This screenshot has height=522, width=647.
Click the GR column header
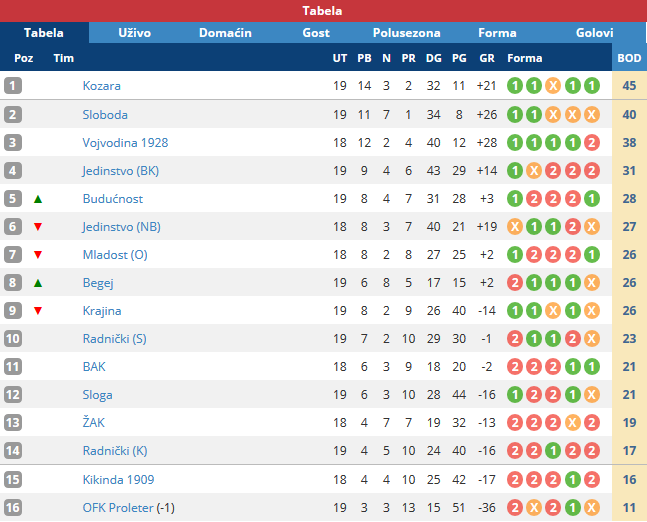click(487, 58)
